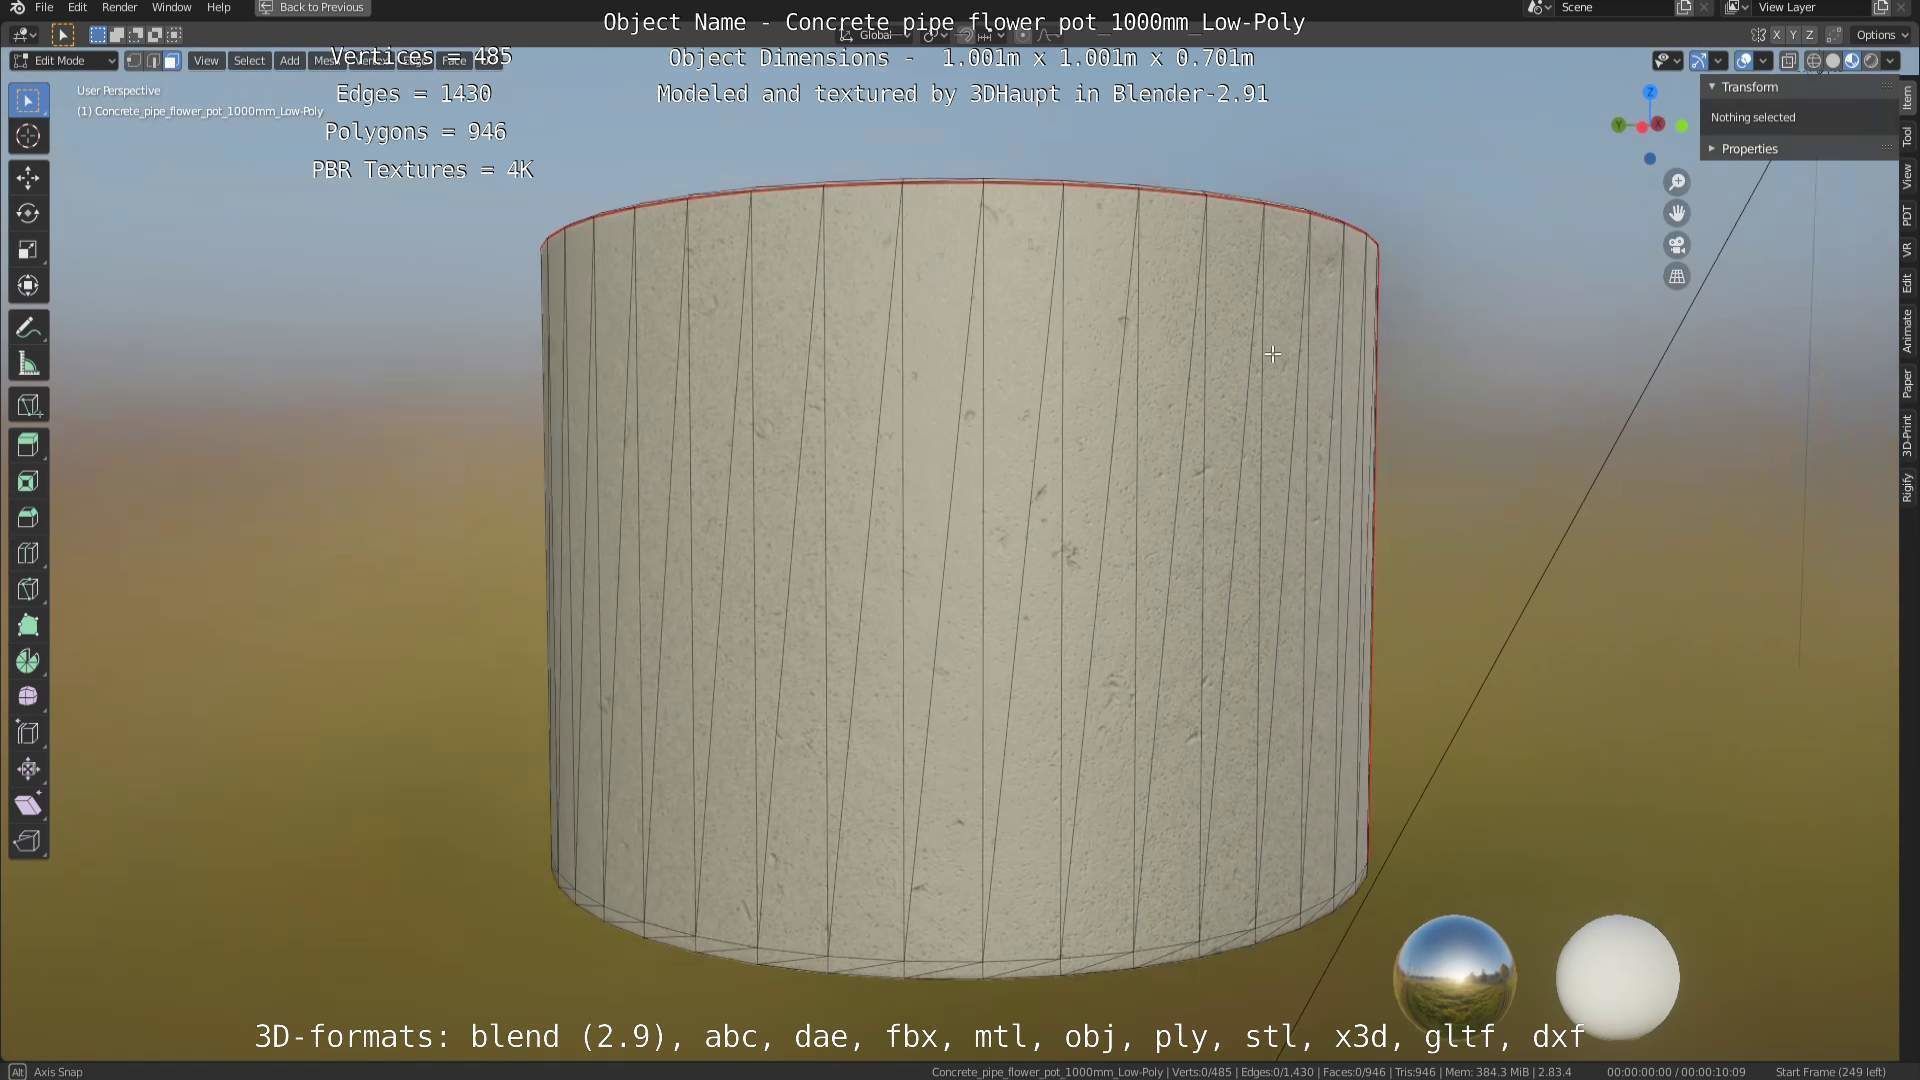Open the Options dropdown
Screen dimensions: 1920x1080
point(1881,35)
